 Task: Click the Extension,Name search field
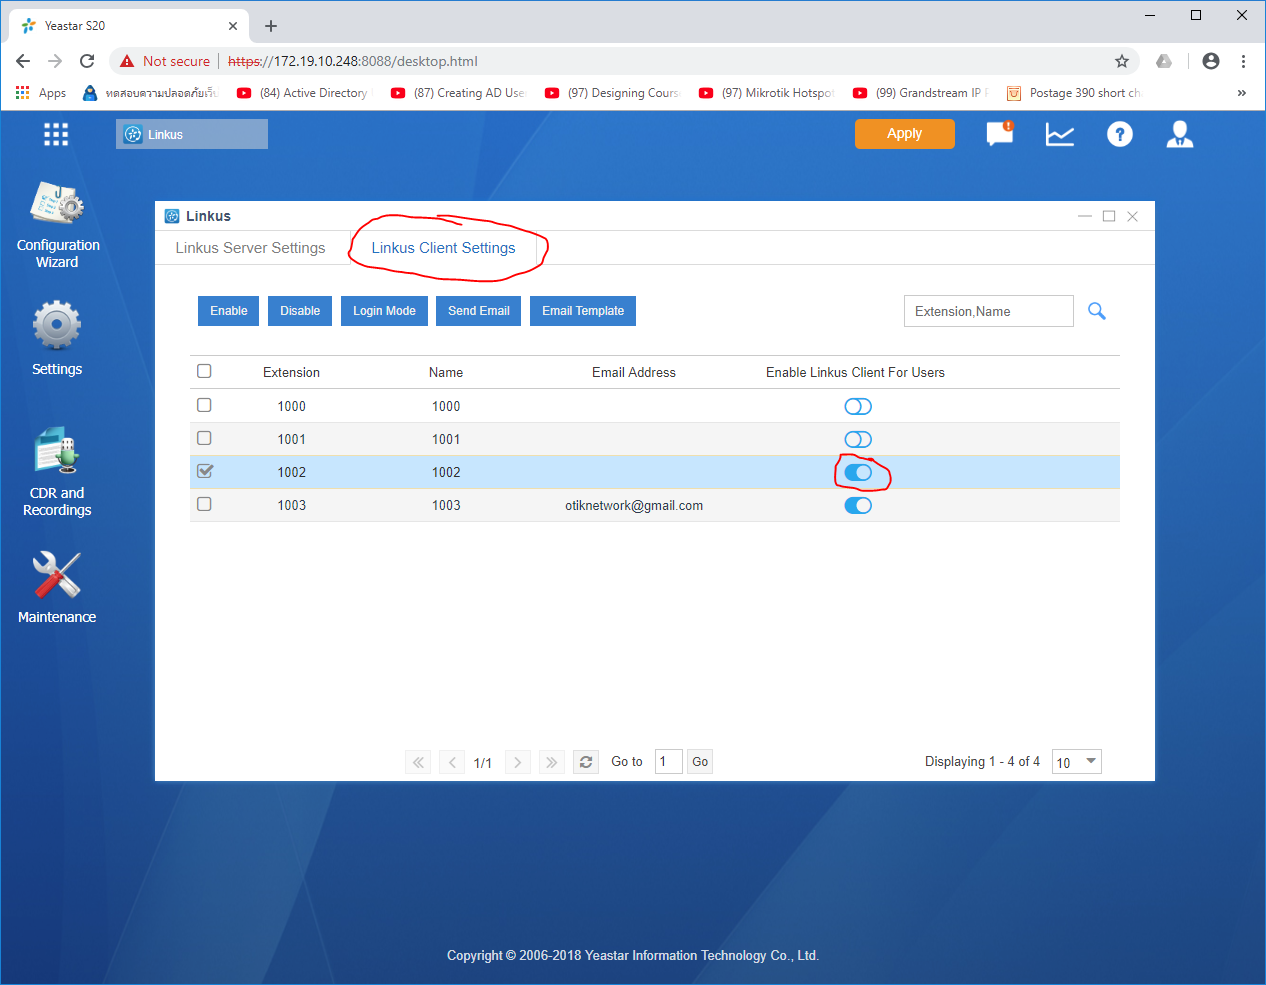pyautogui.click(x=988, y=311)
